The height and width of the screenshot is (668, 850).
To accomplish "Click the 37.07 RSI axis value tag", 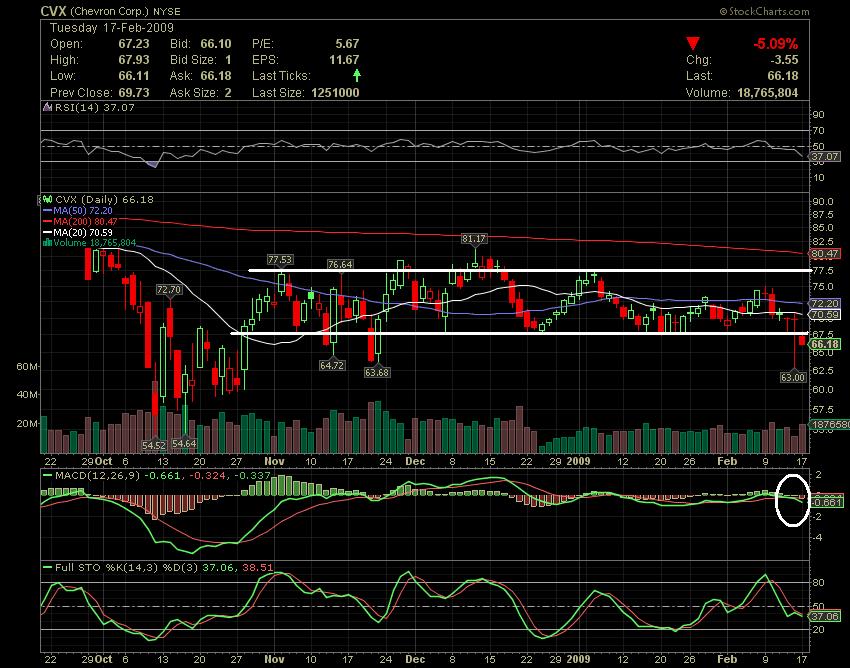I will (824, 157).
